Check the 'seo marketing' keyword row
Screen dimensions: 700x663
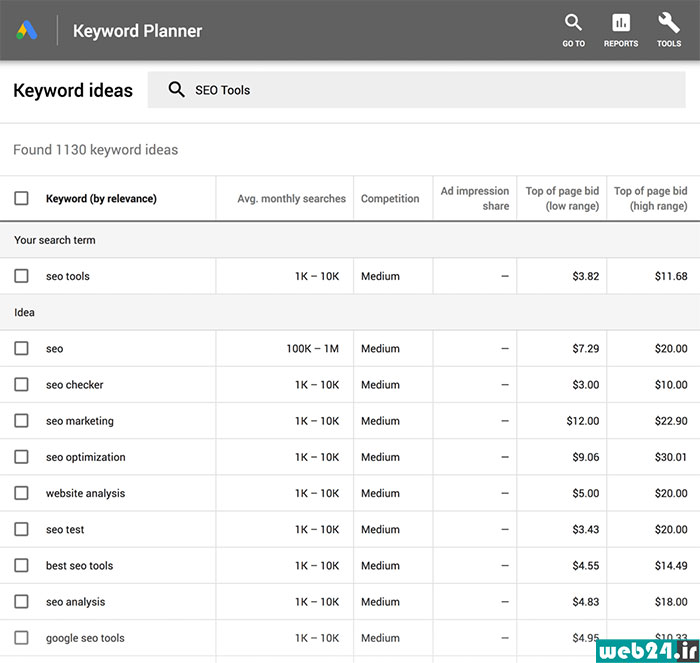21,420
